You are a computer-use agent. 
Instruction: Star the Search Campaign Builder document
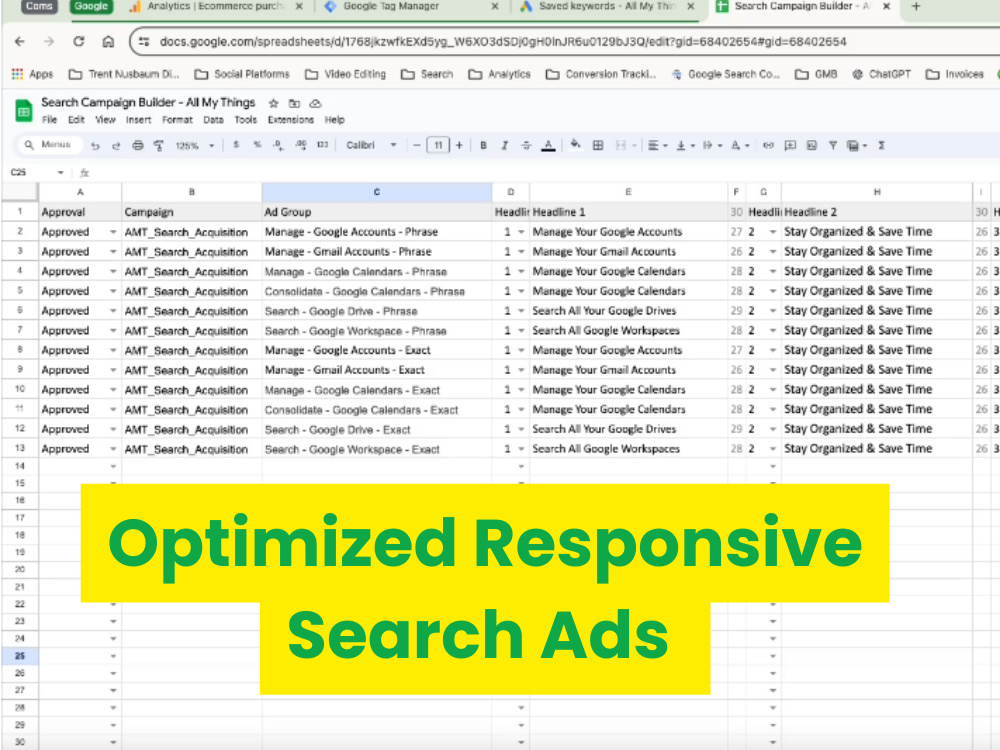coord(274,103)
